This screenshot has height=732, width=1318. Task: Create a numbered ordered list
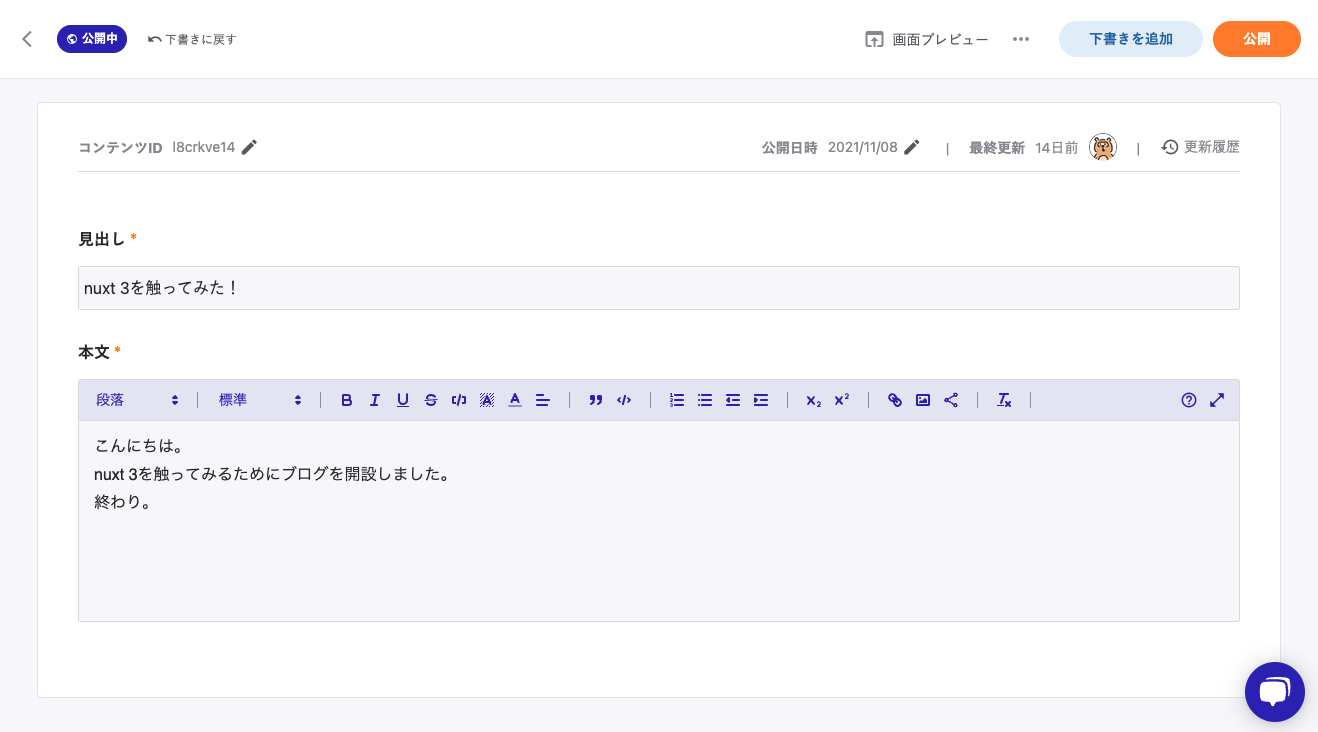677,400
